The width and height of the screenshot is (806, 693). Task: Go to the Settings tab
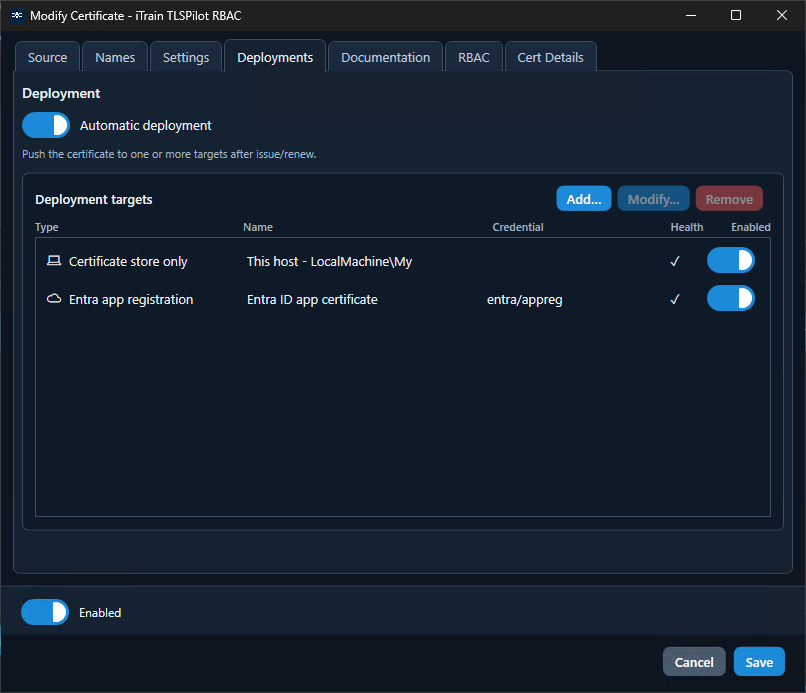186,57
